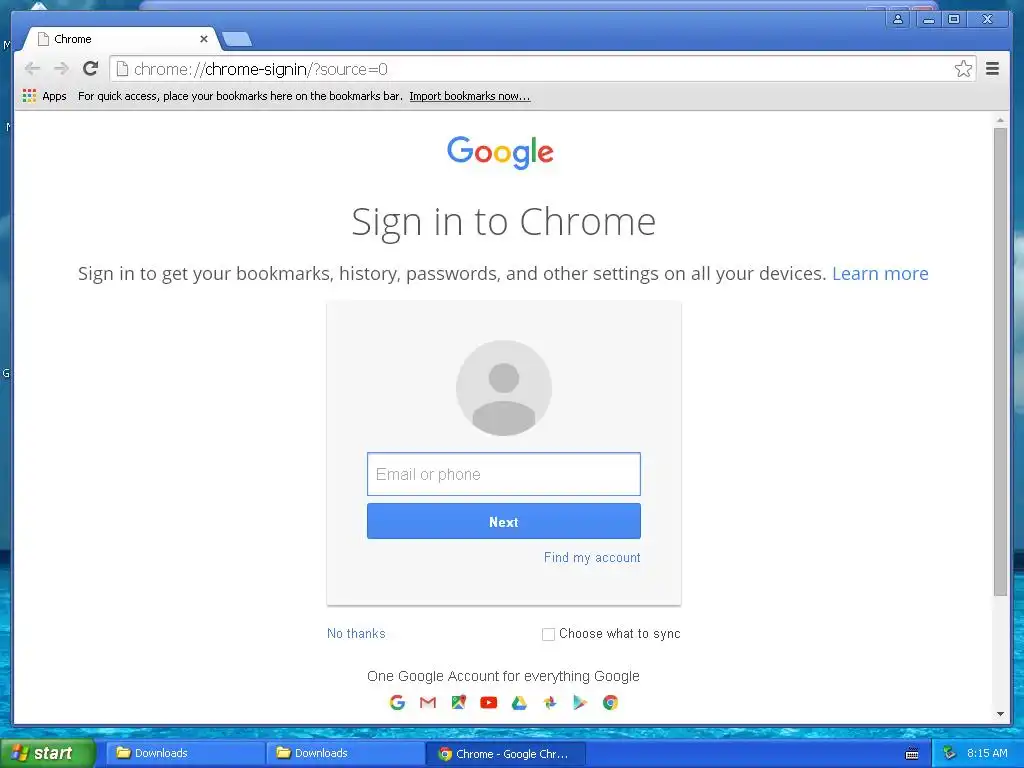Click One Google Account for everything text
Viewport: 1024px width, 768px height.
[503, 676]
